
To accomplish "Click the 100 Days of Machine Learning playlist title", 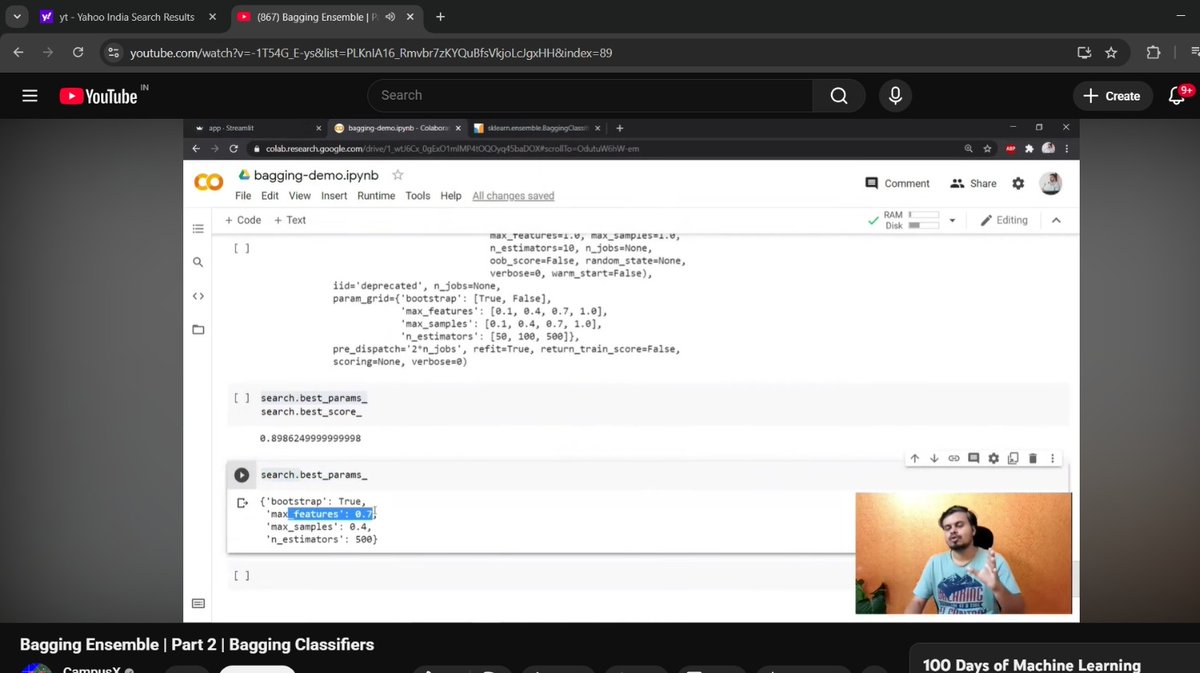I will [1032, 665].
